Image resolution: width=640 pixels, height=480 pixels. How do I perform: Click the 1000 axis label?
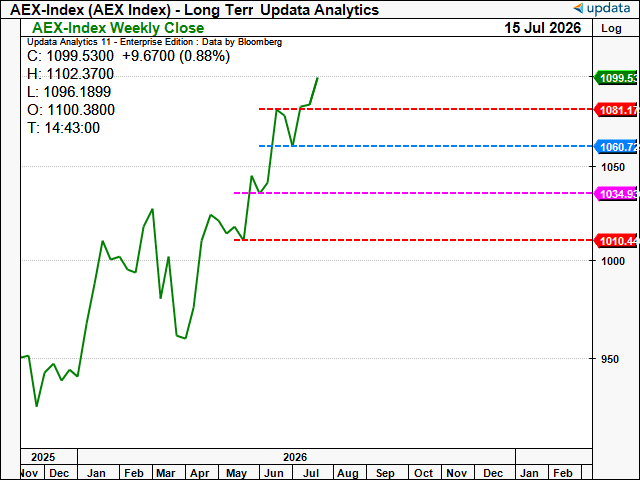pyautogui.click(x=613, y=261)
